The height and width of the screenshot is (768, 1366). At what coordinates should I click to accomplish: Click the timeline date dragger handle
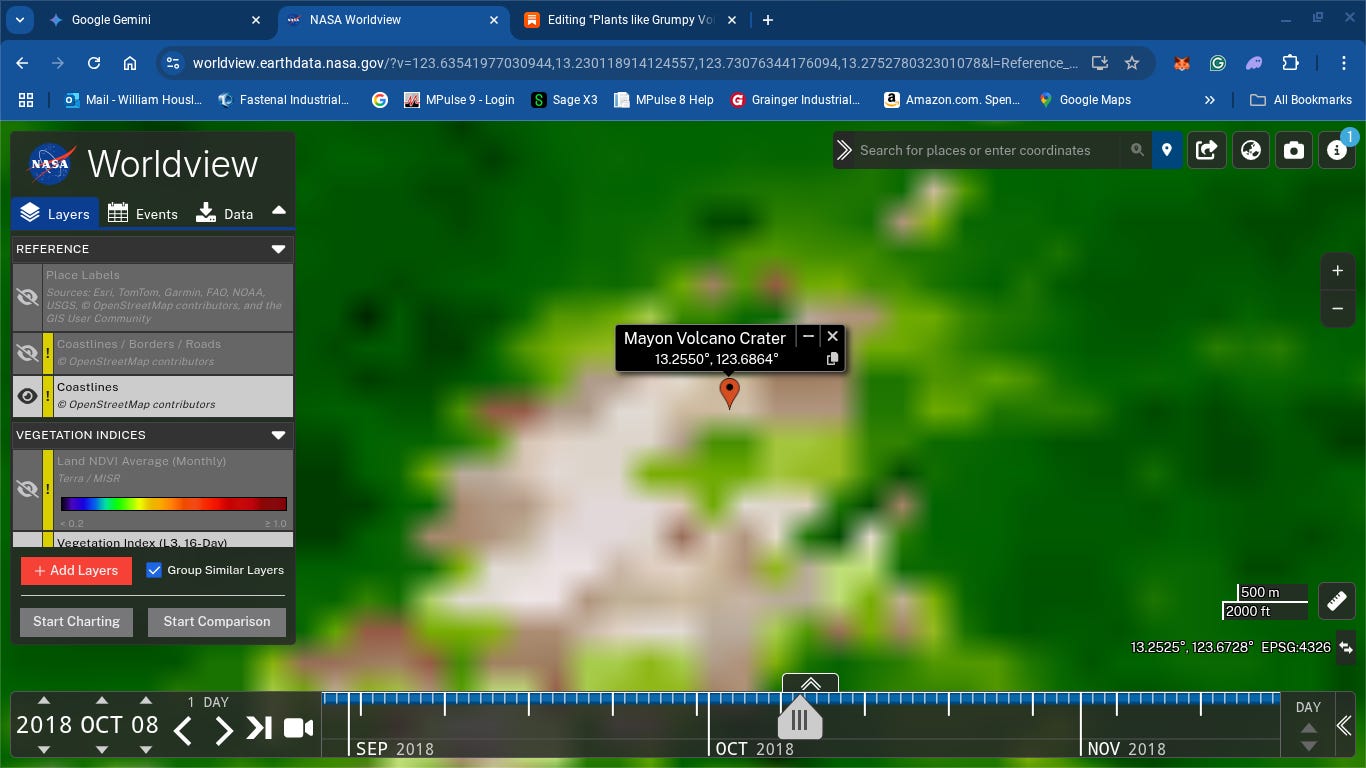click(799, 718)
